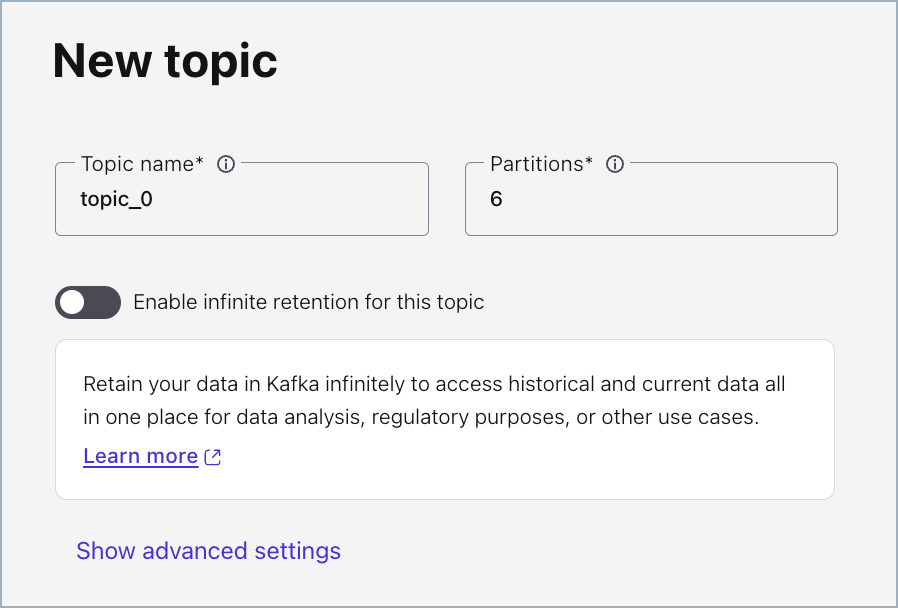898x608 pixels.
Task: Click the infinite retention description panel
Action: pos(444,419)
